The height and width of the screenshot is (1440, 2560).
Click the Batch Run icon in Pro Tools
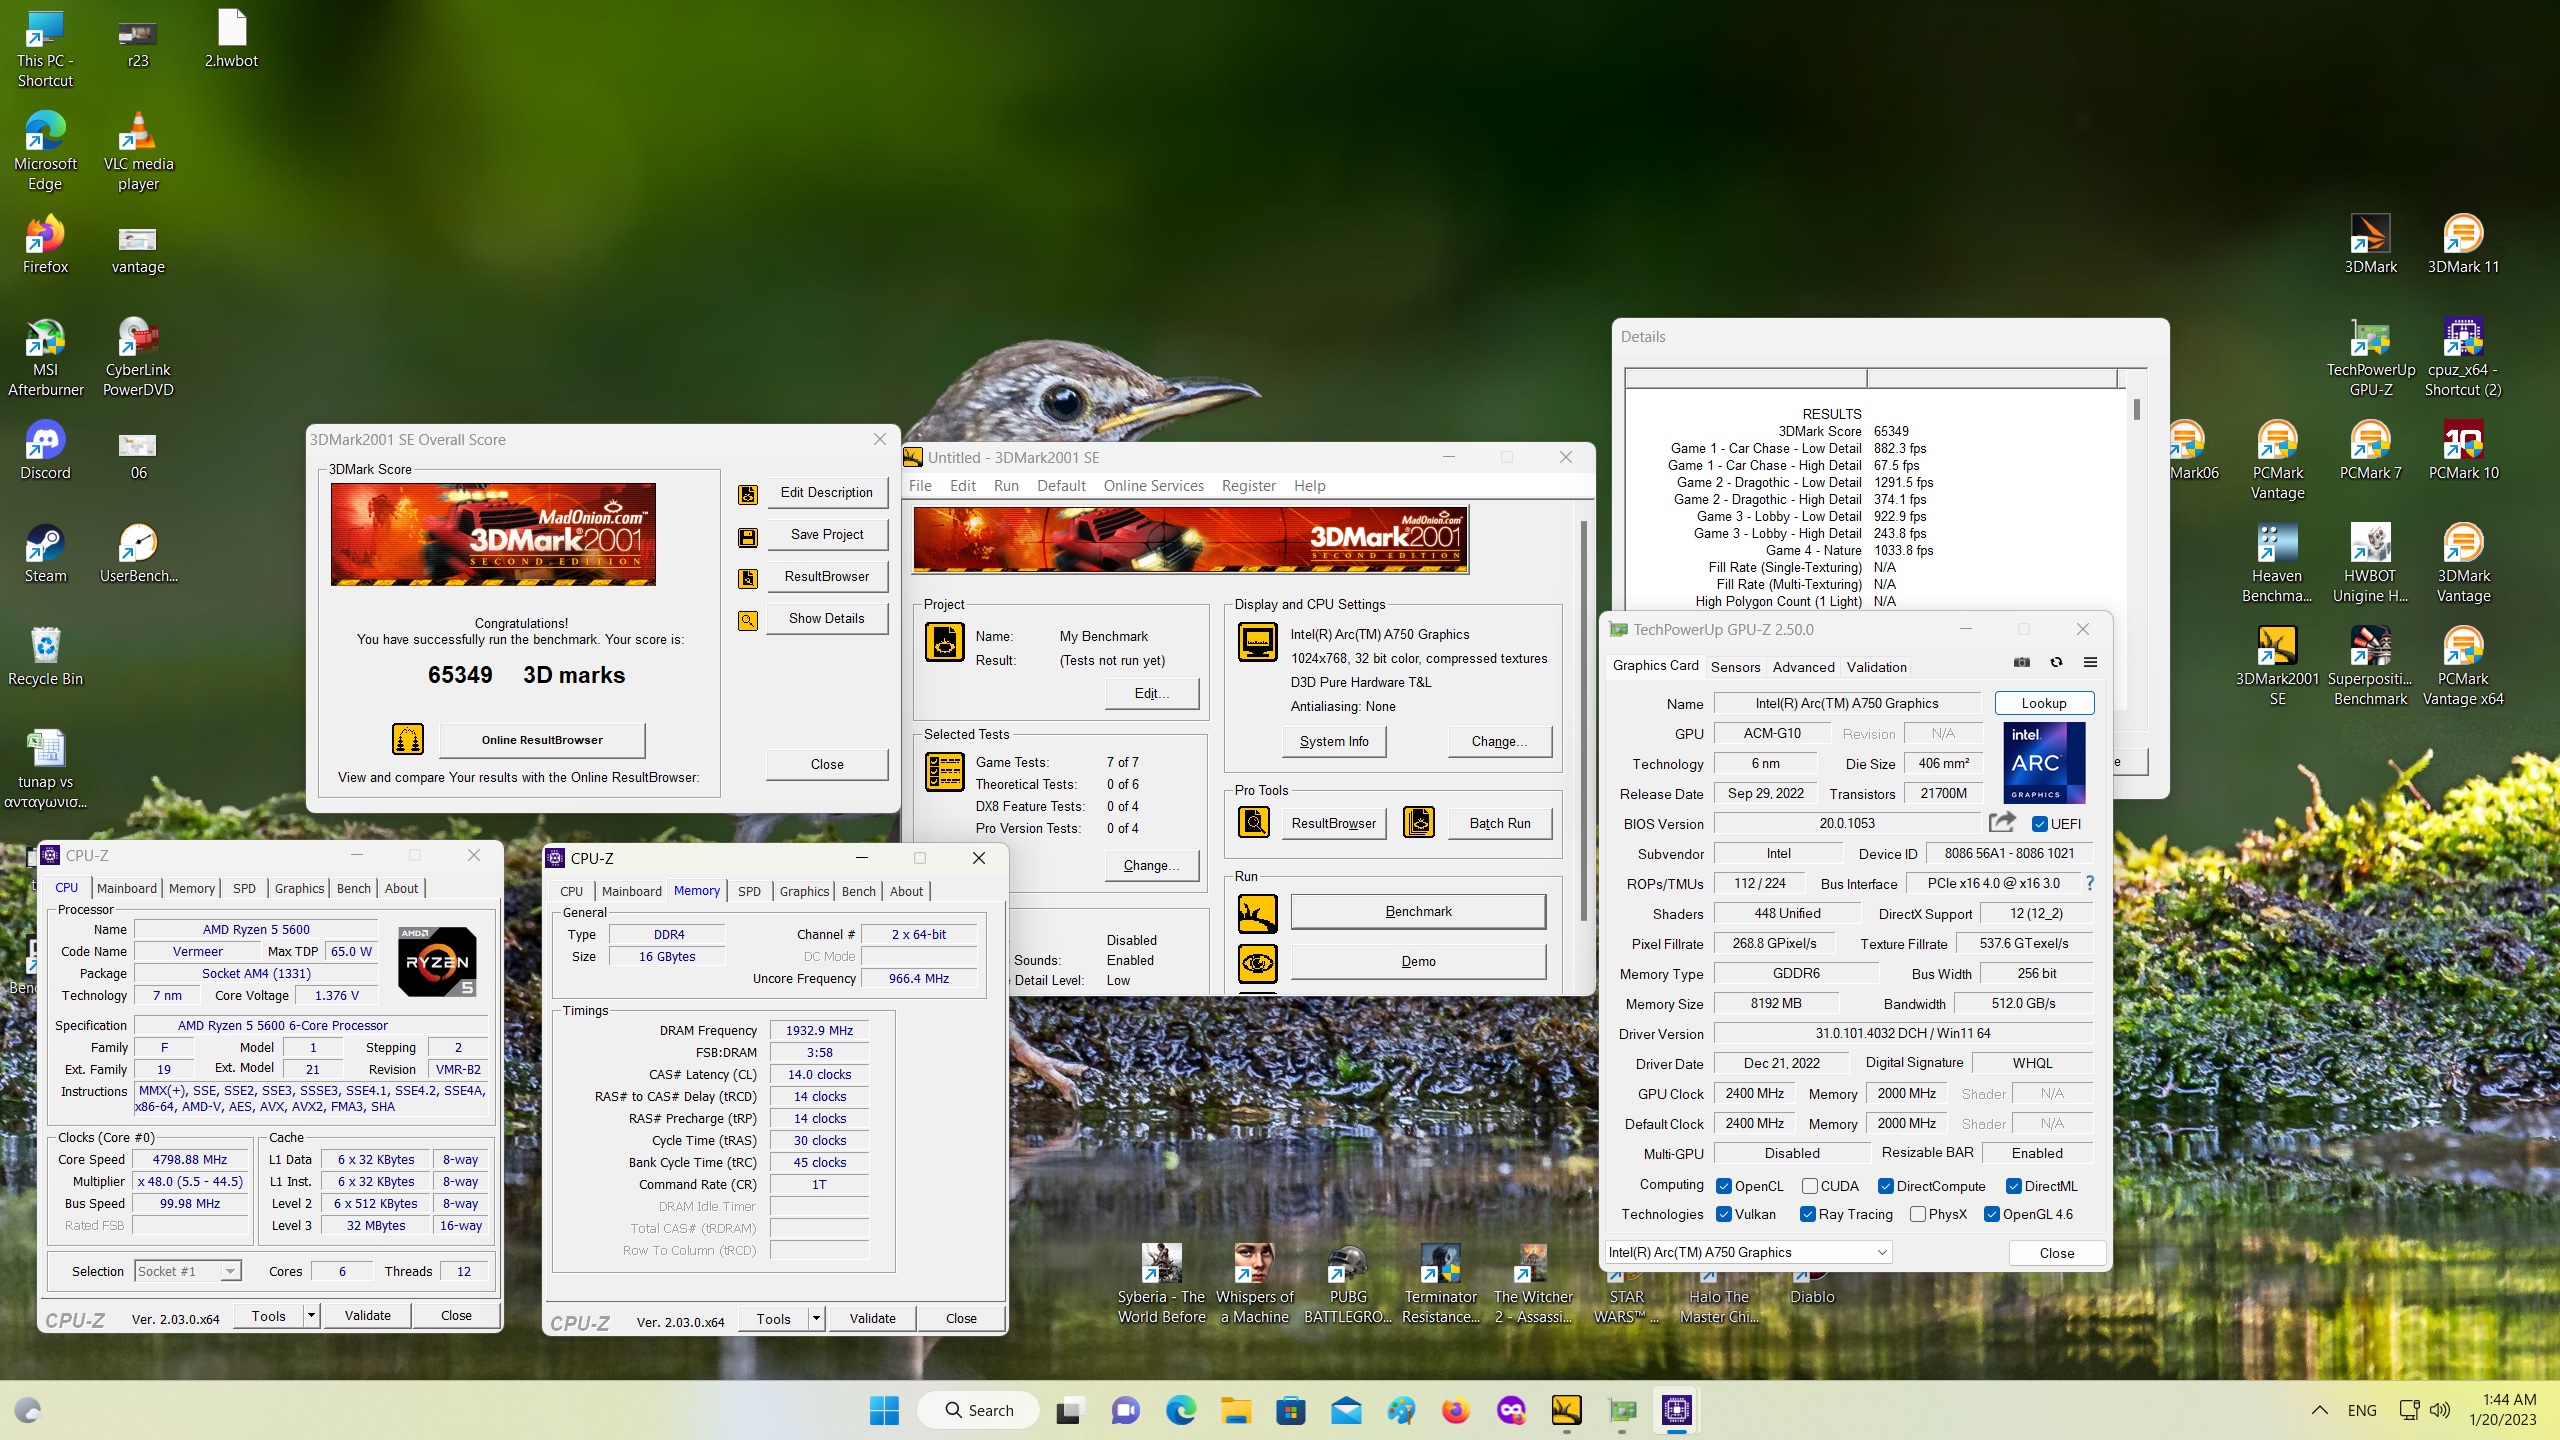1419,822
